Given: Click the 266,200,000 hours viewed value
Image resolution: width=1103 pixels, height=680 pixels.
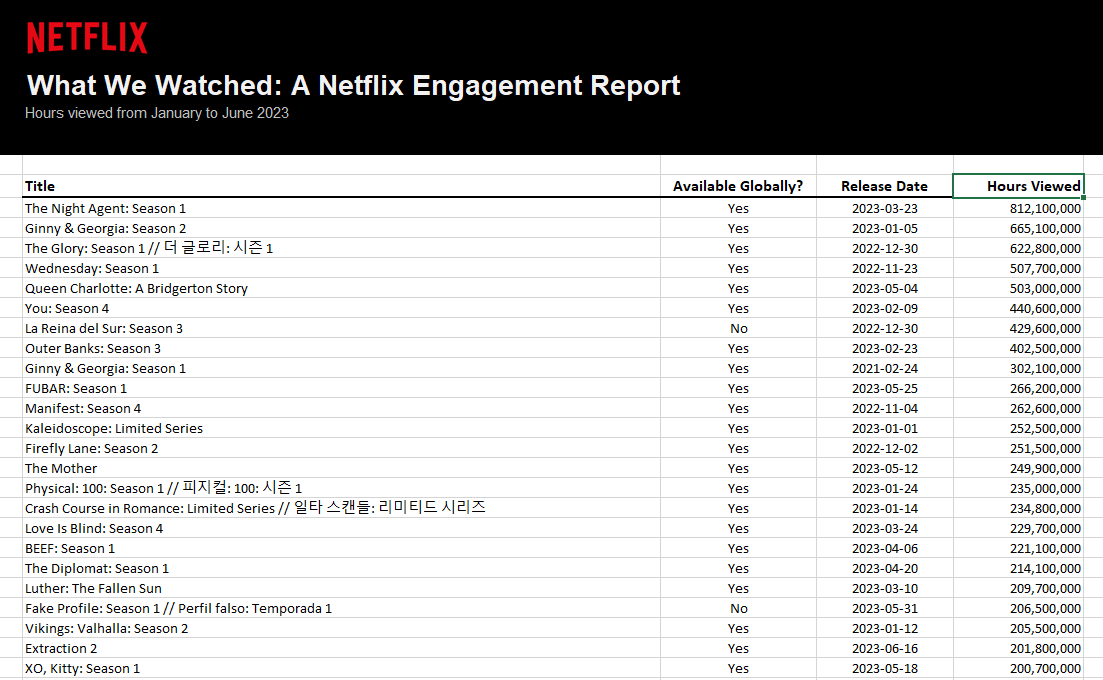Looking at the screenshot, I should 1045,389.
